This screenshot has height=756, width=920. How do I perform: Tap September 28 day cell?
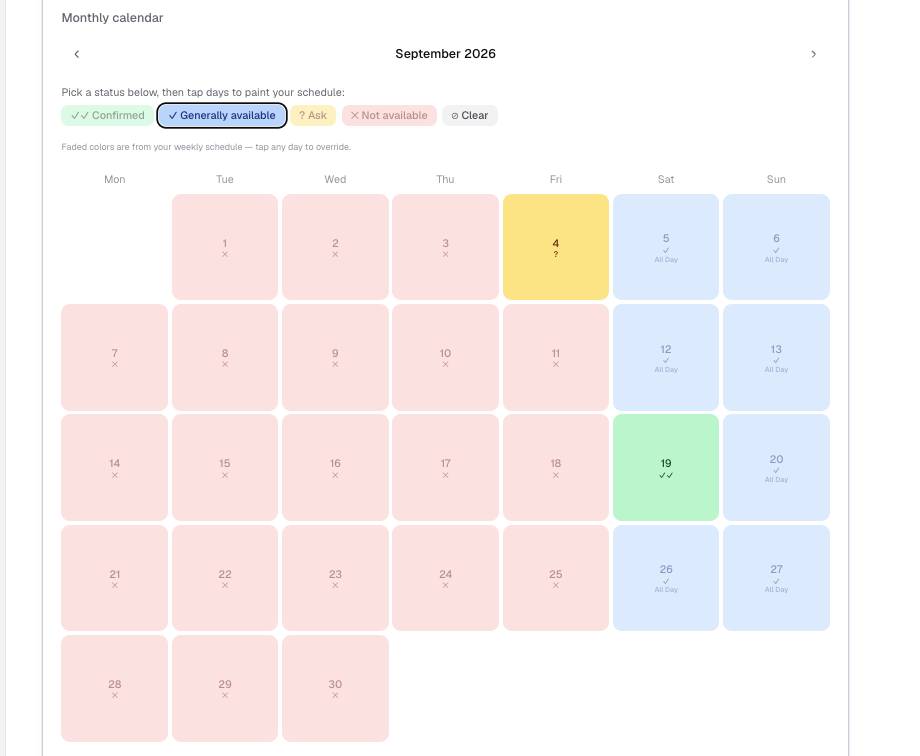coord(114,688)
